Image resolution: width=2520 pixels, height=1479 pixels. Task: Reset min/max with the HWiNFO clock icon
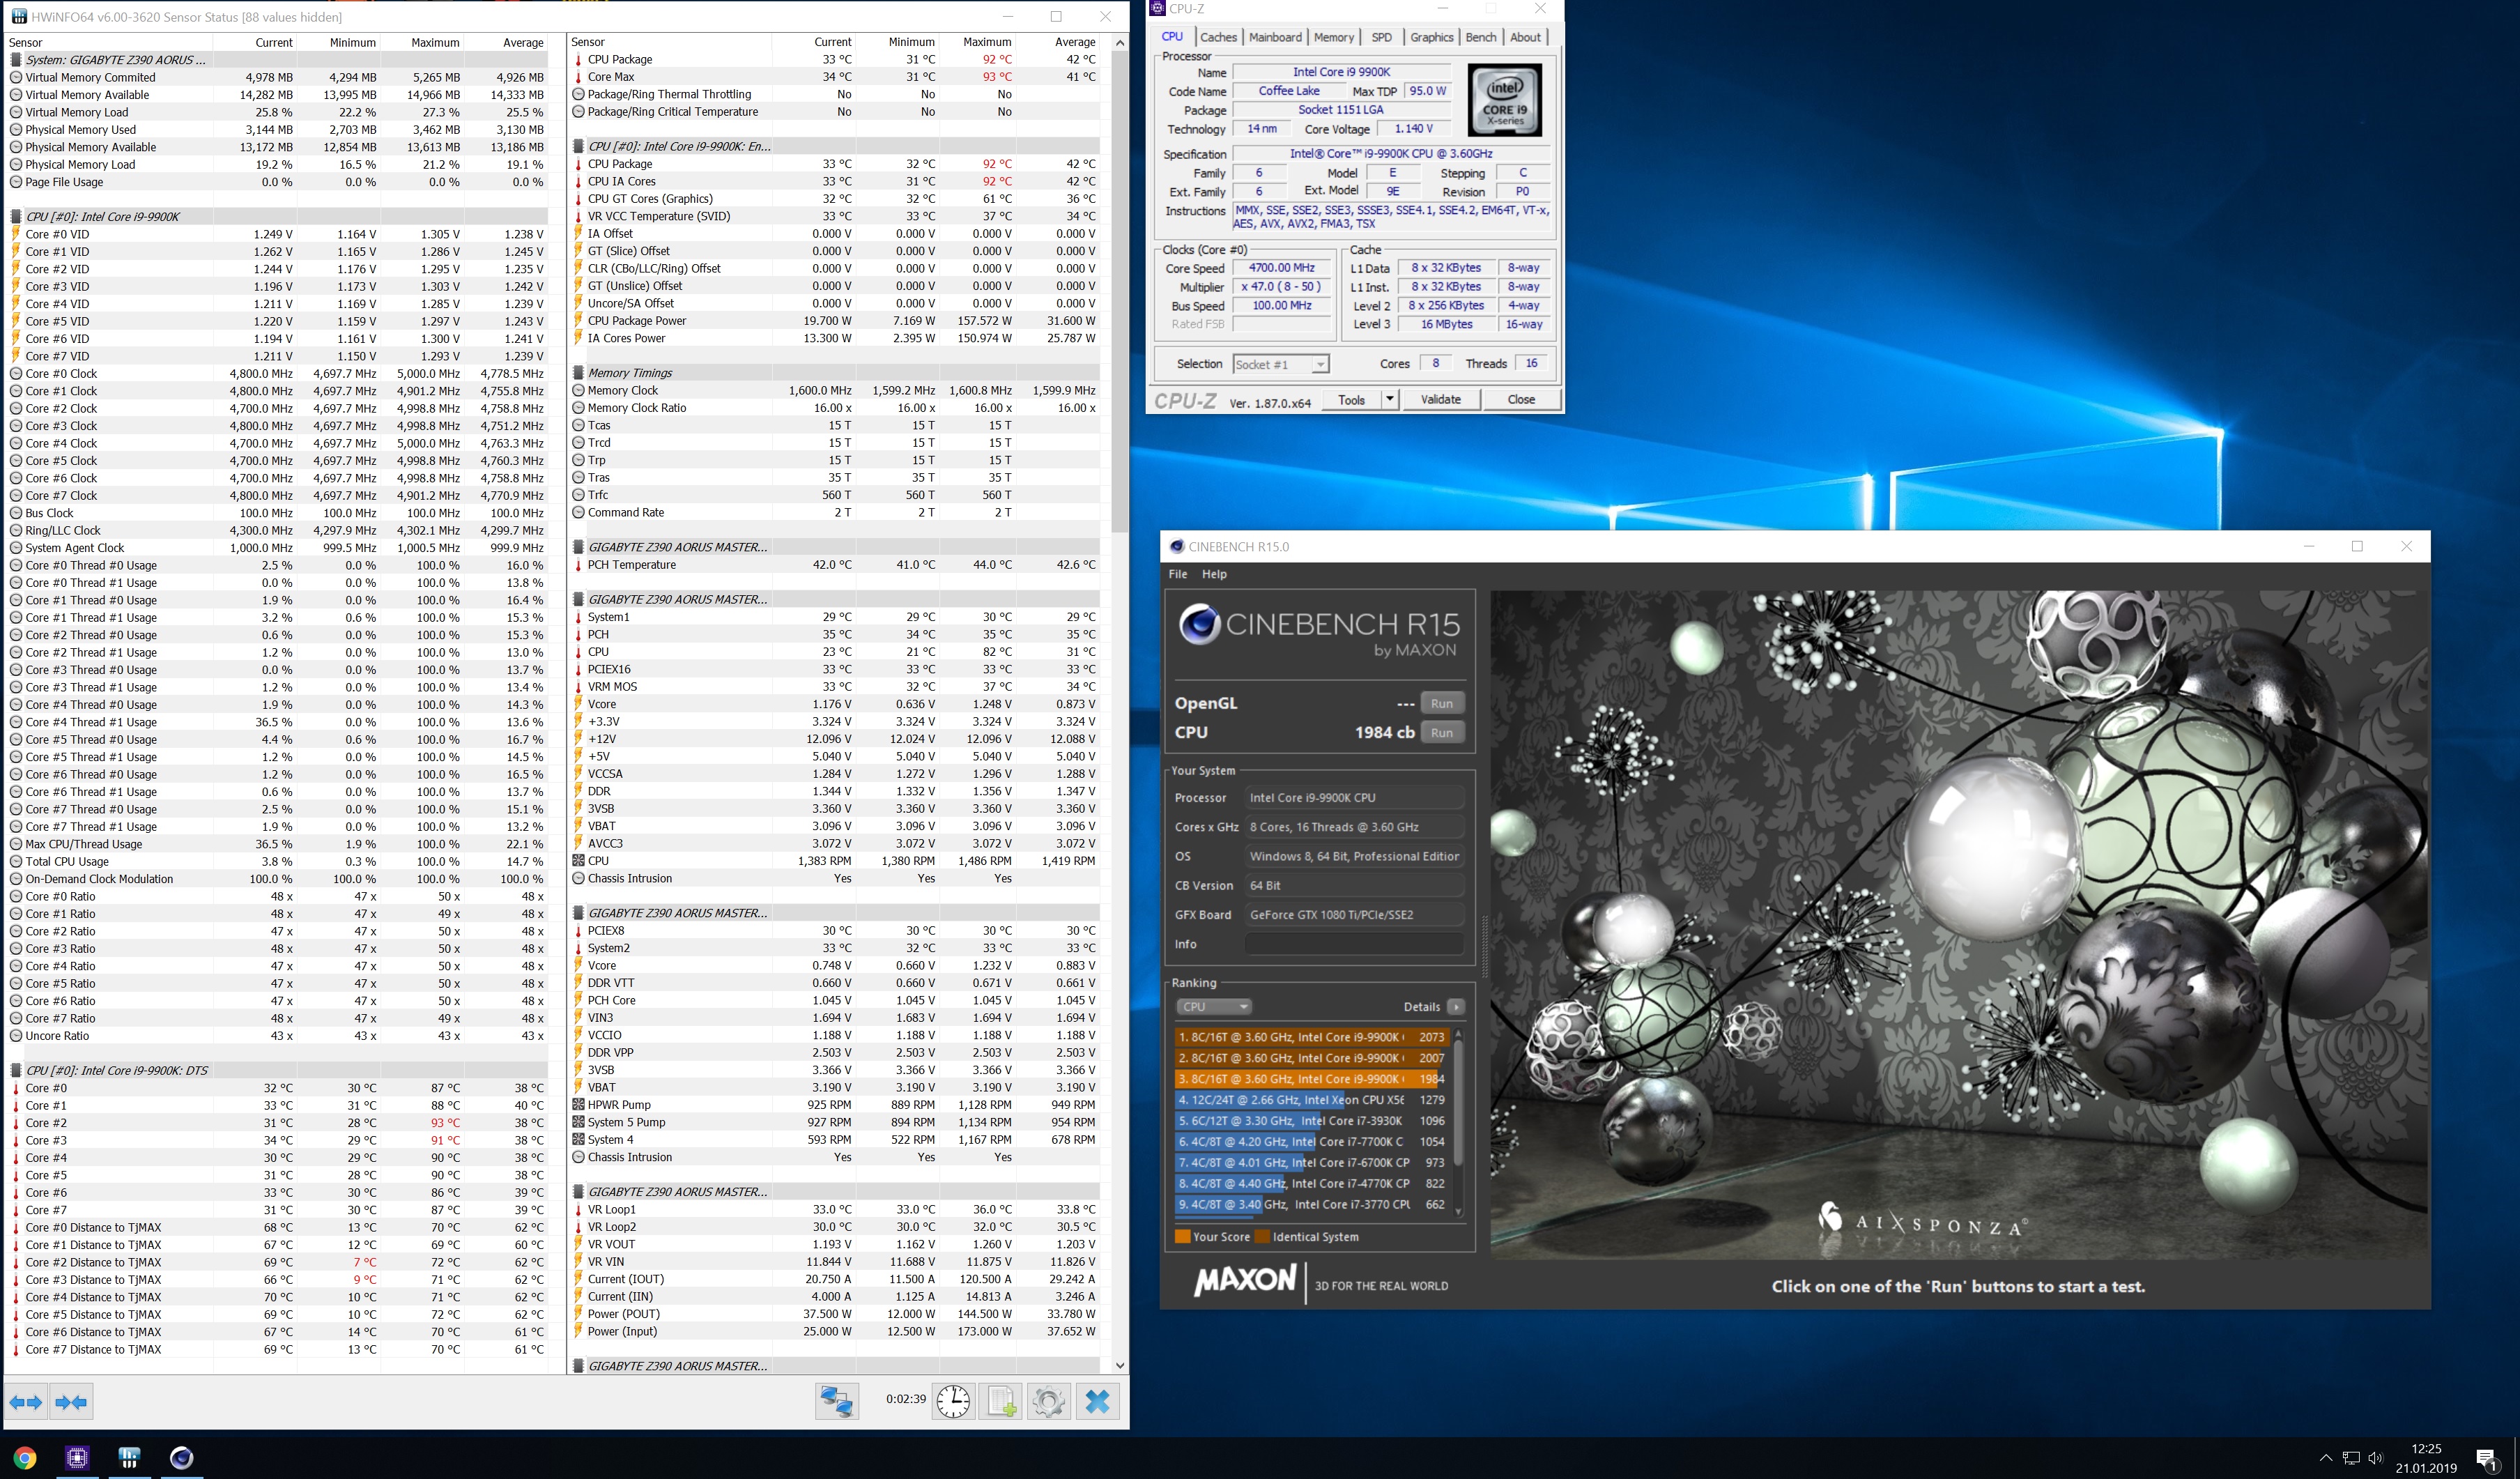point(953,1401)
